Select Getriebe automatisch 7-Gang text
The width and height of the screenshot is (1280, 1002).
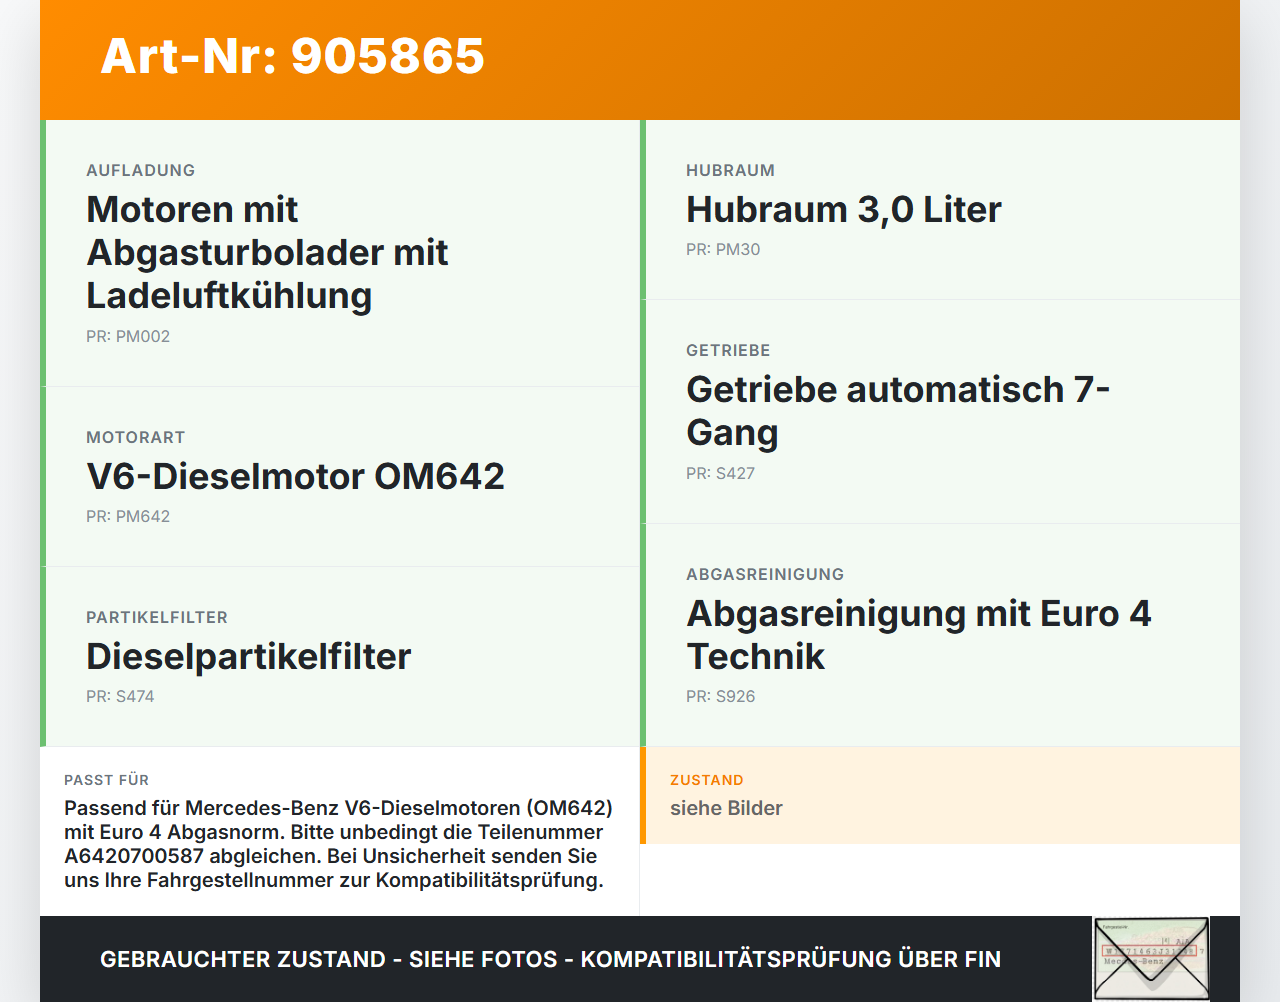pos(898,411)
